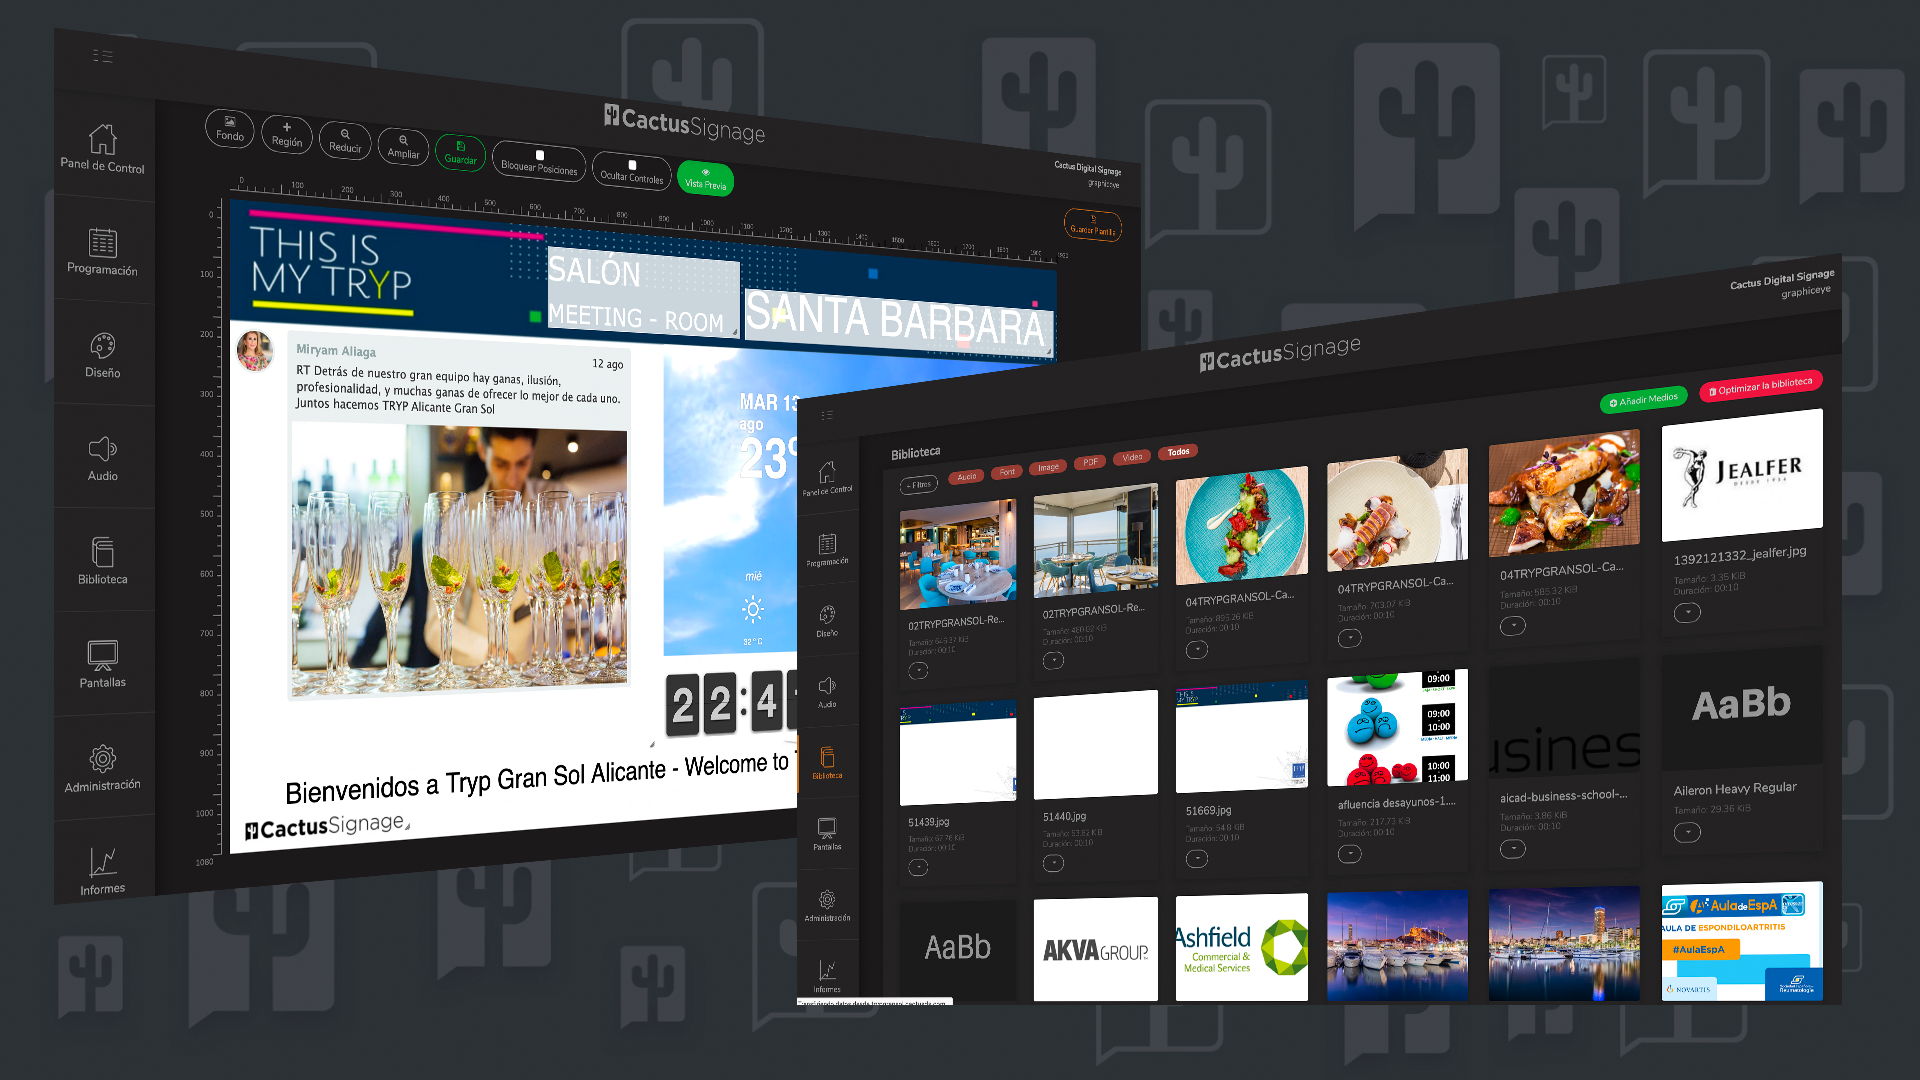Filter library by Video
The width and height of the screenshot is (1920, 1080).
coord(1132,457)
